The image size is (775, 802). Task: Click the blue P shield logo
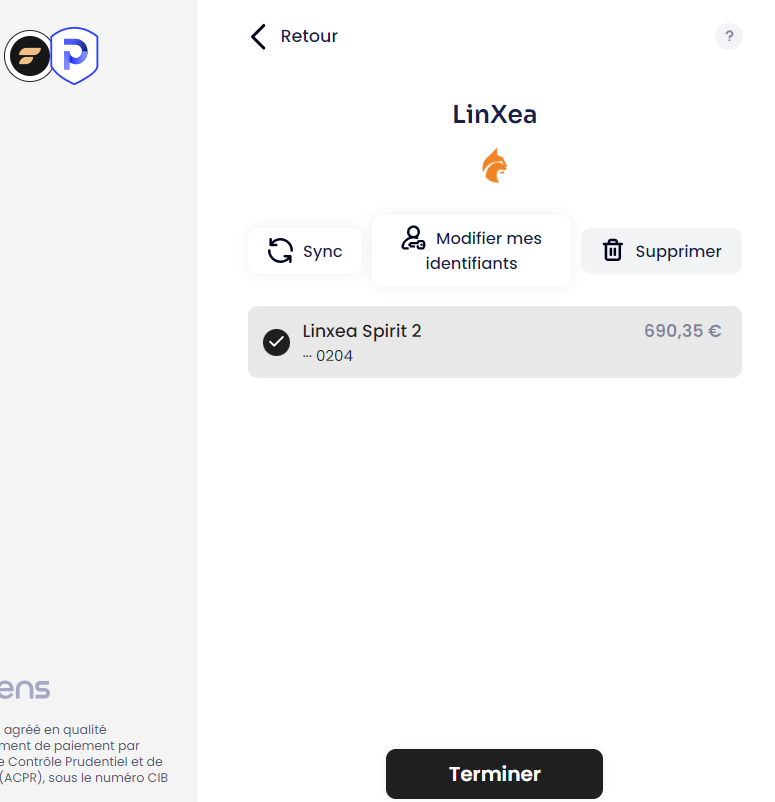[75, 55]
